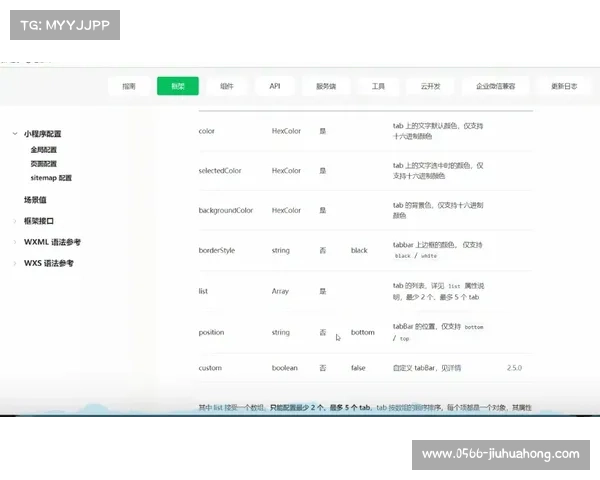Open WXS 语法参考 in the sidebar
Viewport: 600px width, 480px height.
(x=49, y=263)
